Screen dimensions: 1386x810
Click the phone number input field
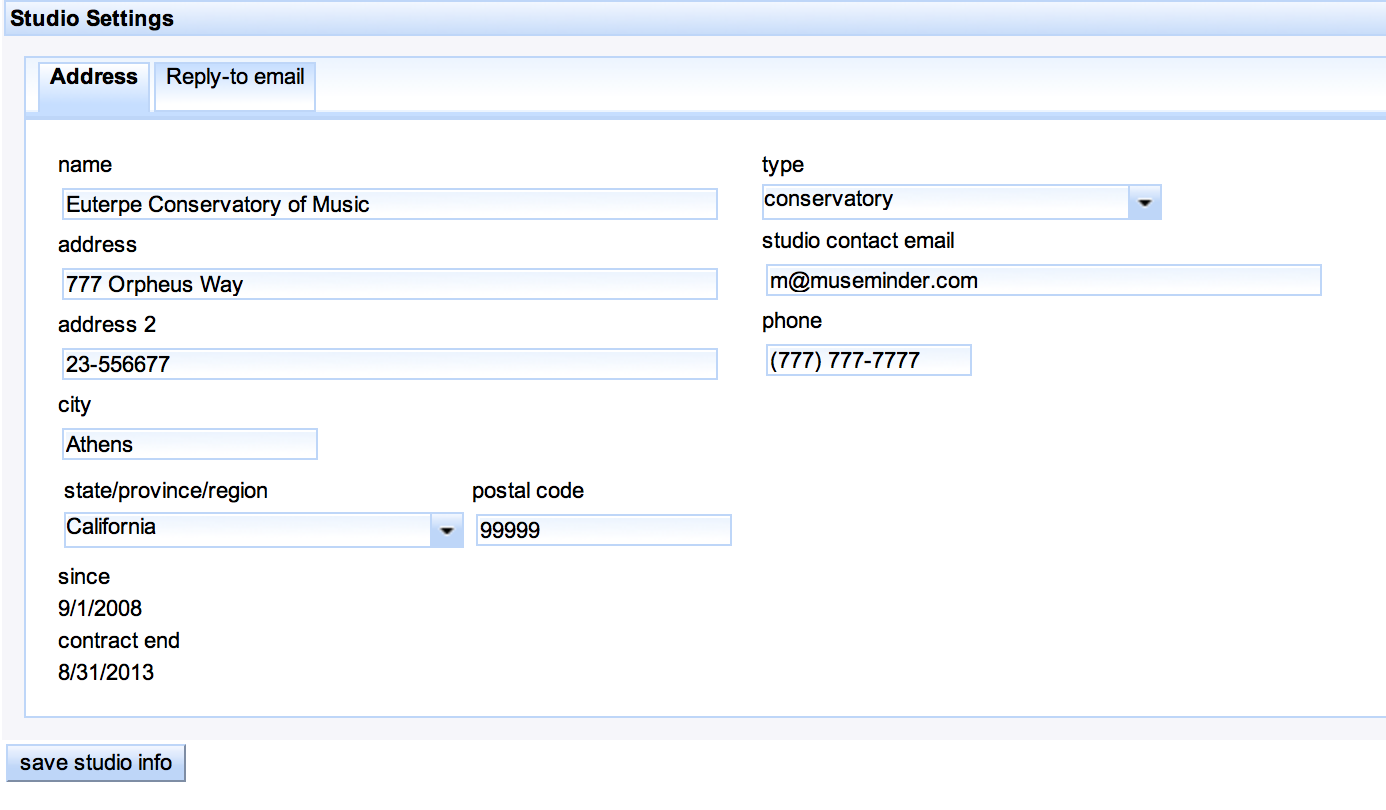pos(868,360)
